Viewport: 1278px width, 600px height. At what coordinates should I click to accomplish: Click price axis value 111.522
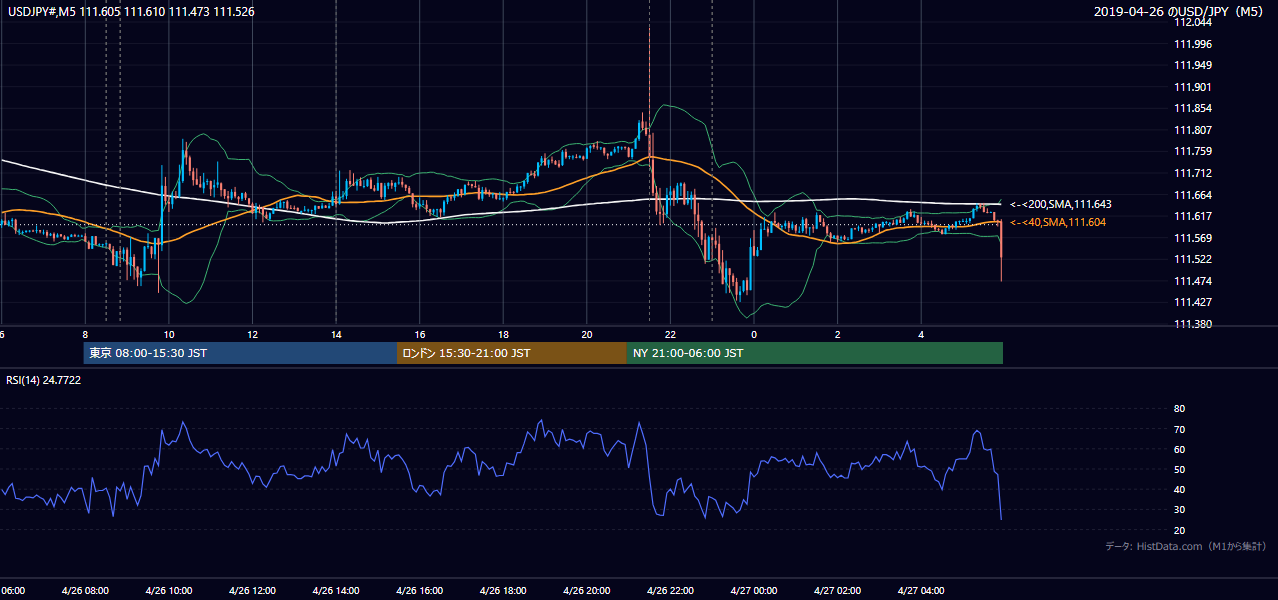point(1192,259)
